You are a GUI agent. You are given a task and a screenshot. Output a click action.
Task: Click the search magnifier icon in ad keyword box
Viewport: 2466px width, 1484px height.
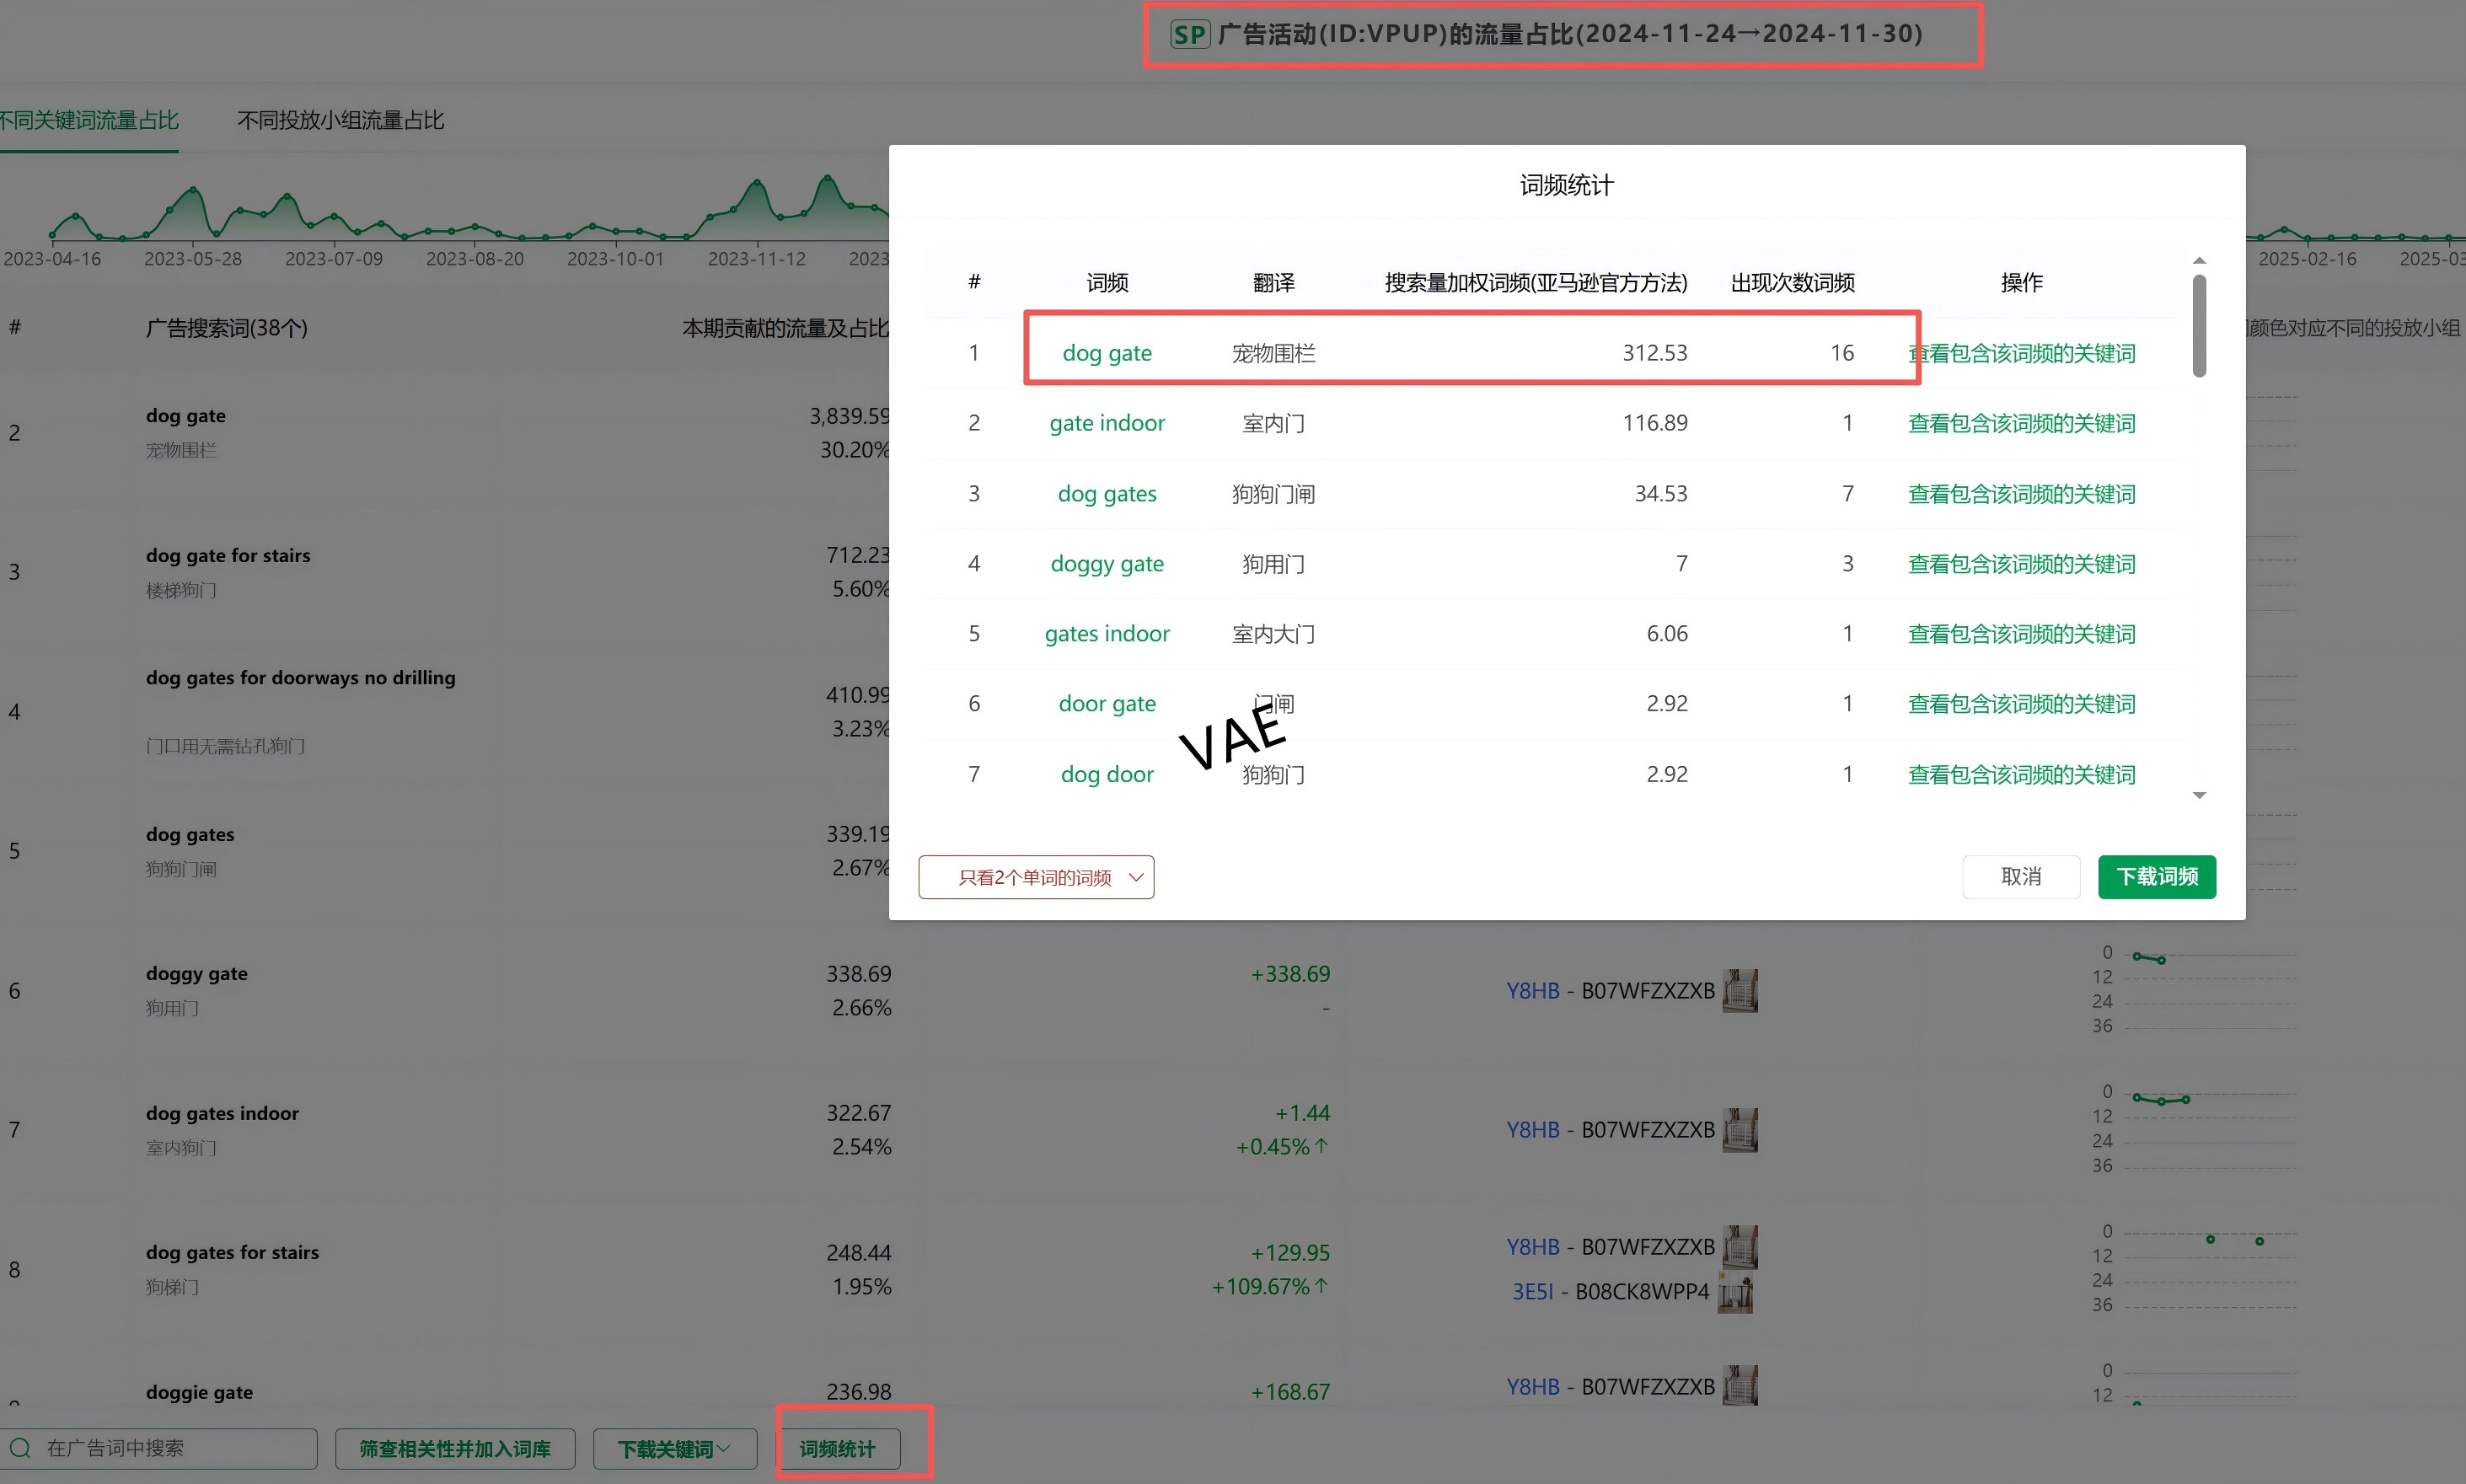[x=20, y=1448]
